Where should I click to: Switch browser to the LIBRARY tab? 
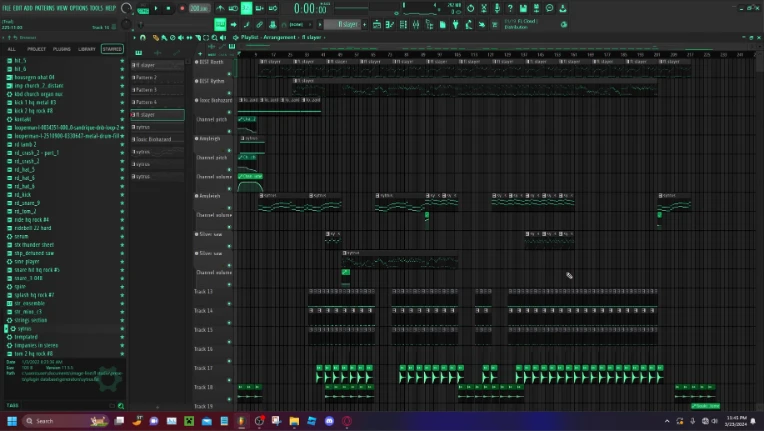[87, 49]
